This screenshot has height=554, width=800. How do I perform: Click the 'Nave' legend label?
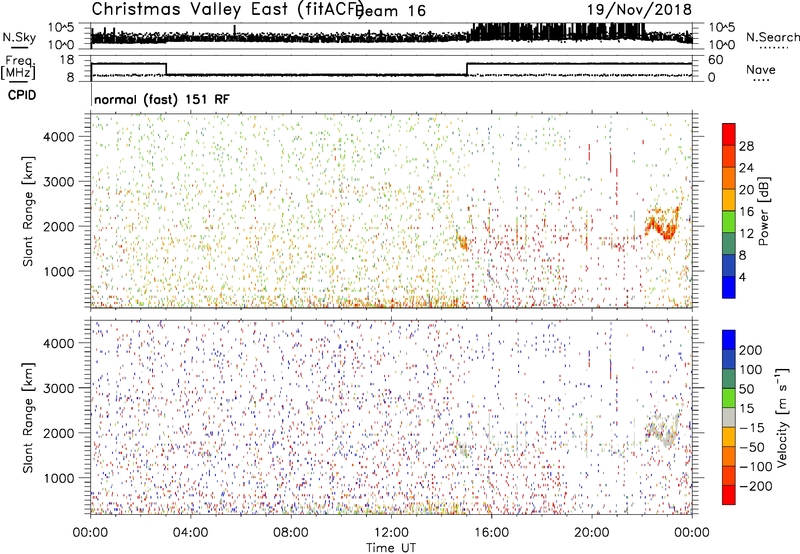[761, 69]
